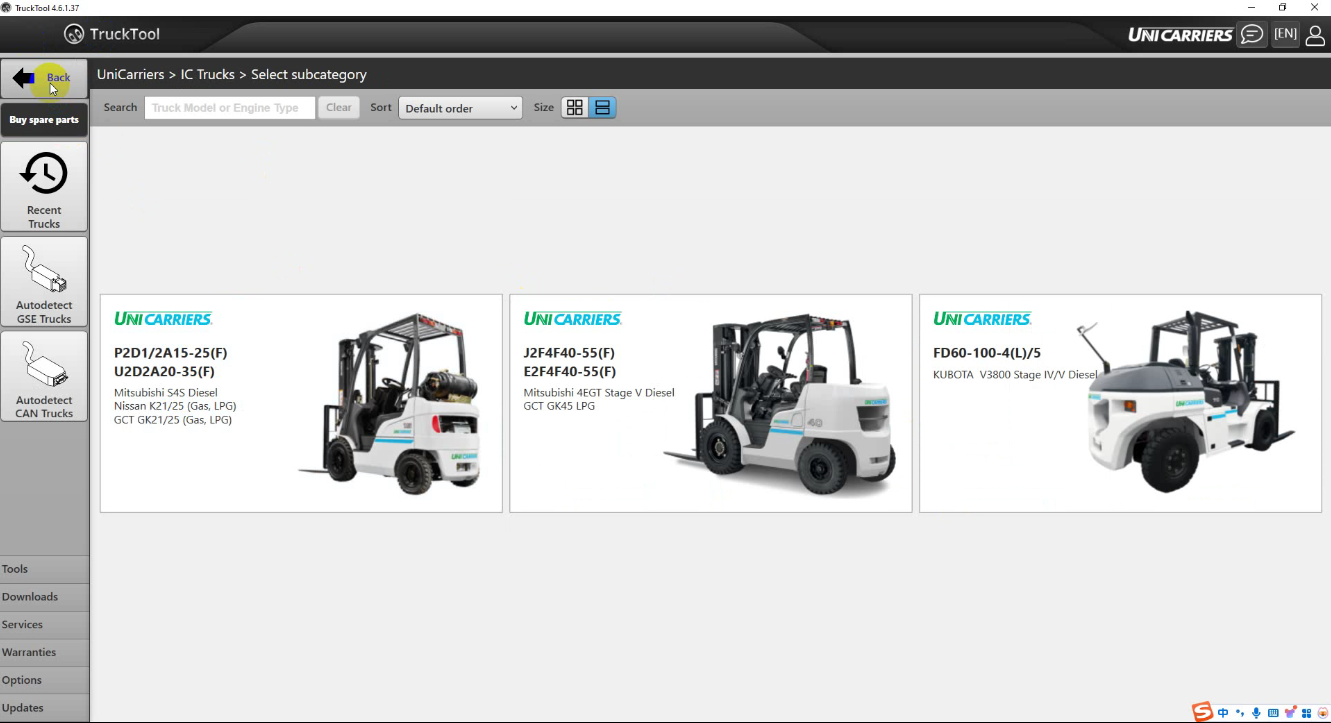Screen dimensions: 1331x723
Task: Launch Autodetect GSE Trucks
Action: 44,282
